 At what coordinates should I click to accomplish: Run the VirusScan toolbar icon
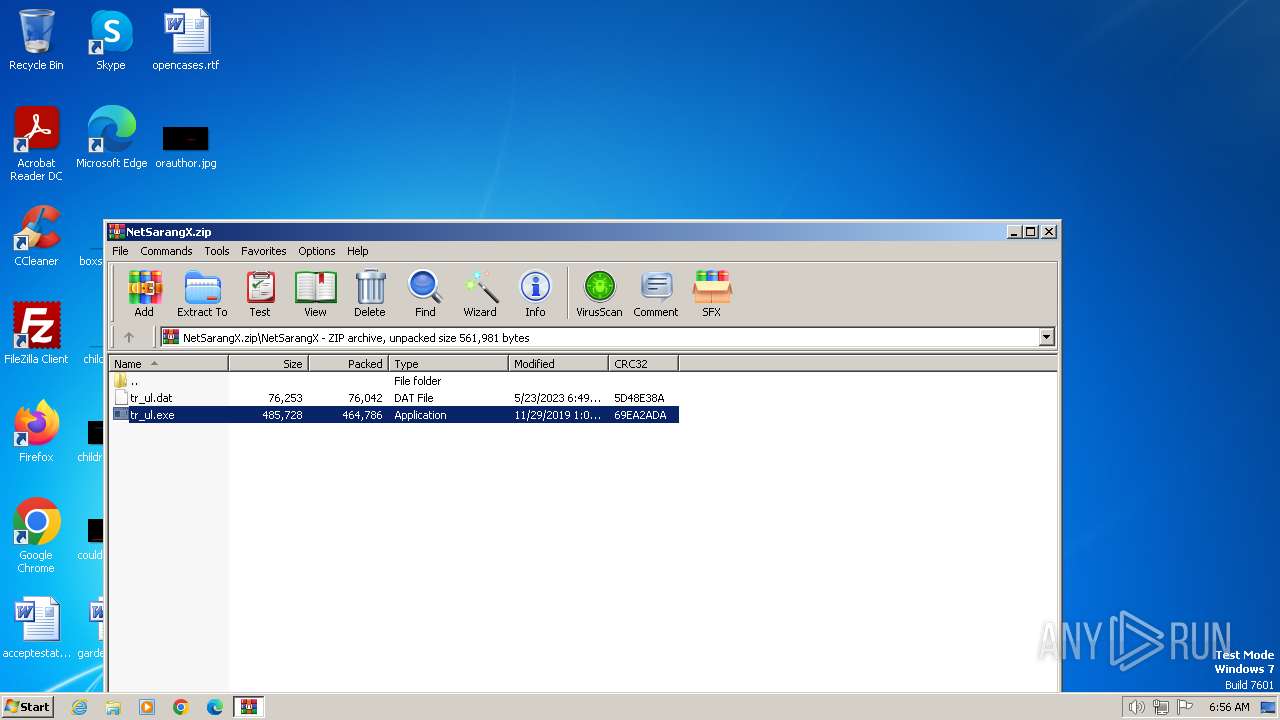[599, 293]
